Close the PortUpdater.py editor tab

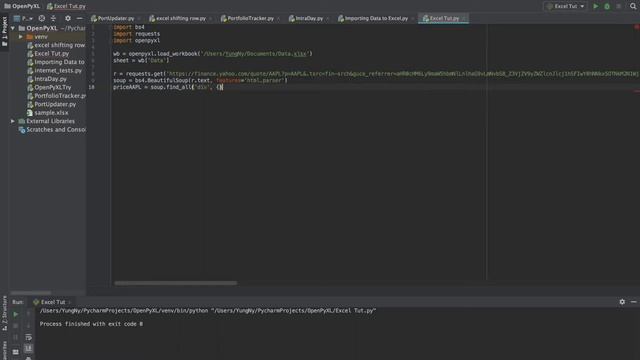pyautogui.click(x=139, y=19)
